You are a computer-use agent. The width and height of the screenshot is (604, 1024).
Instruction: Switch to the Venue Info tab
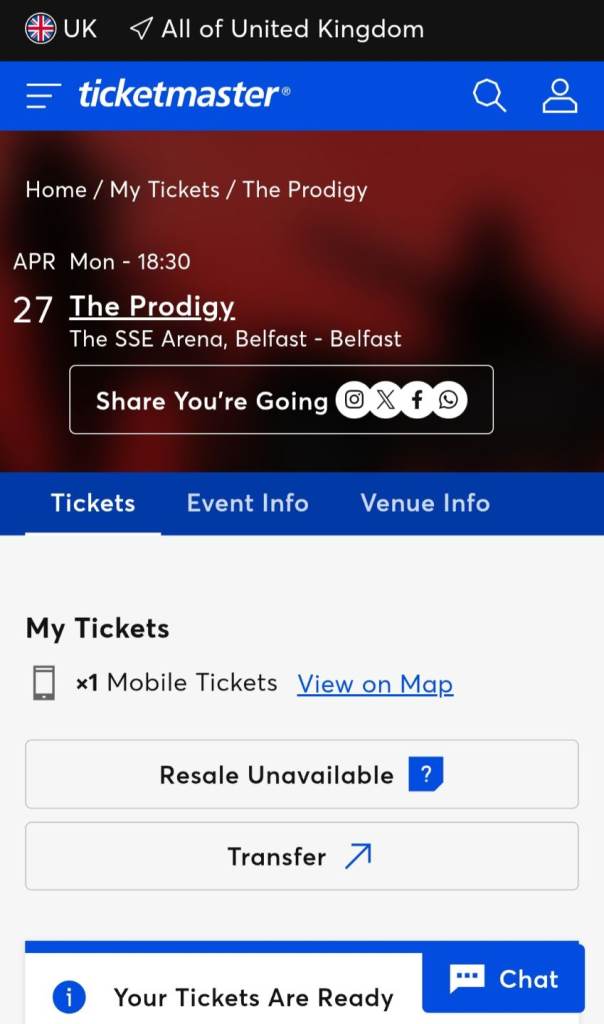point(425,502)
